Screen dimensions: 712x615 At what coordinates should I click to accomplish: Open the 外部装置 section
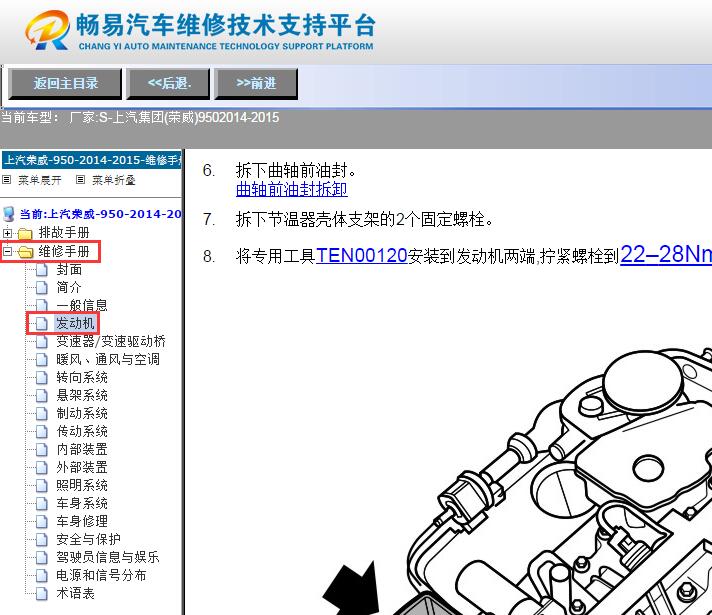pos(82,467)
